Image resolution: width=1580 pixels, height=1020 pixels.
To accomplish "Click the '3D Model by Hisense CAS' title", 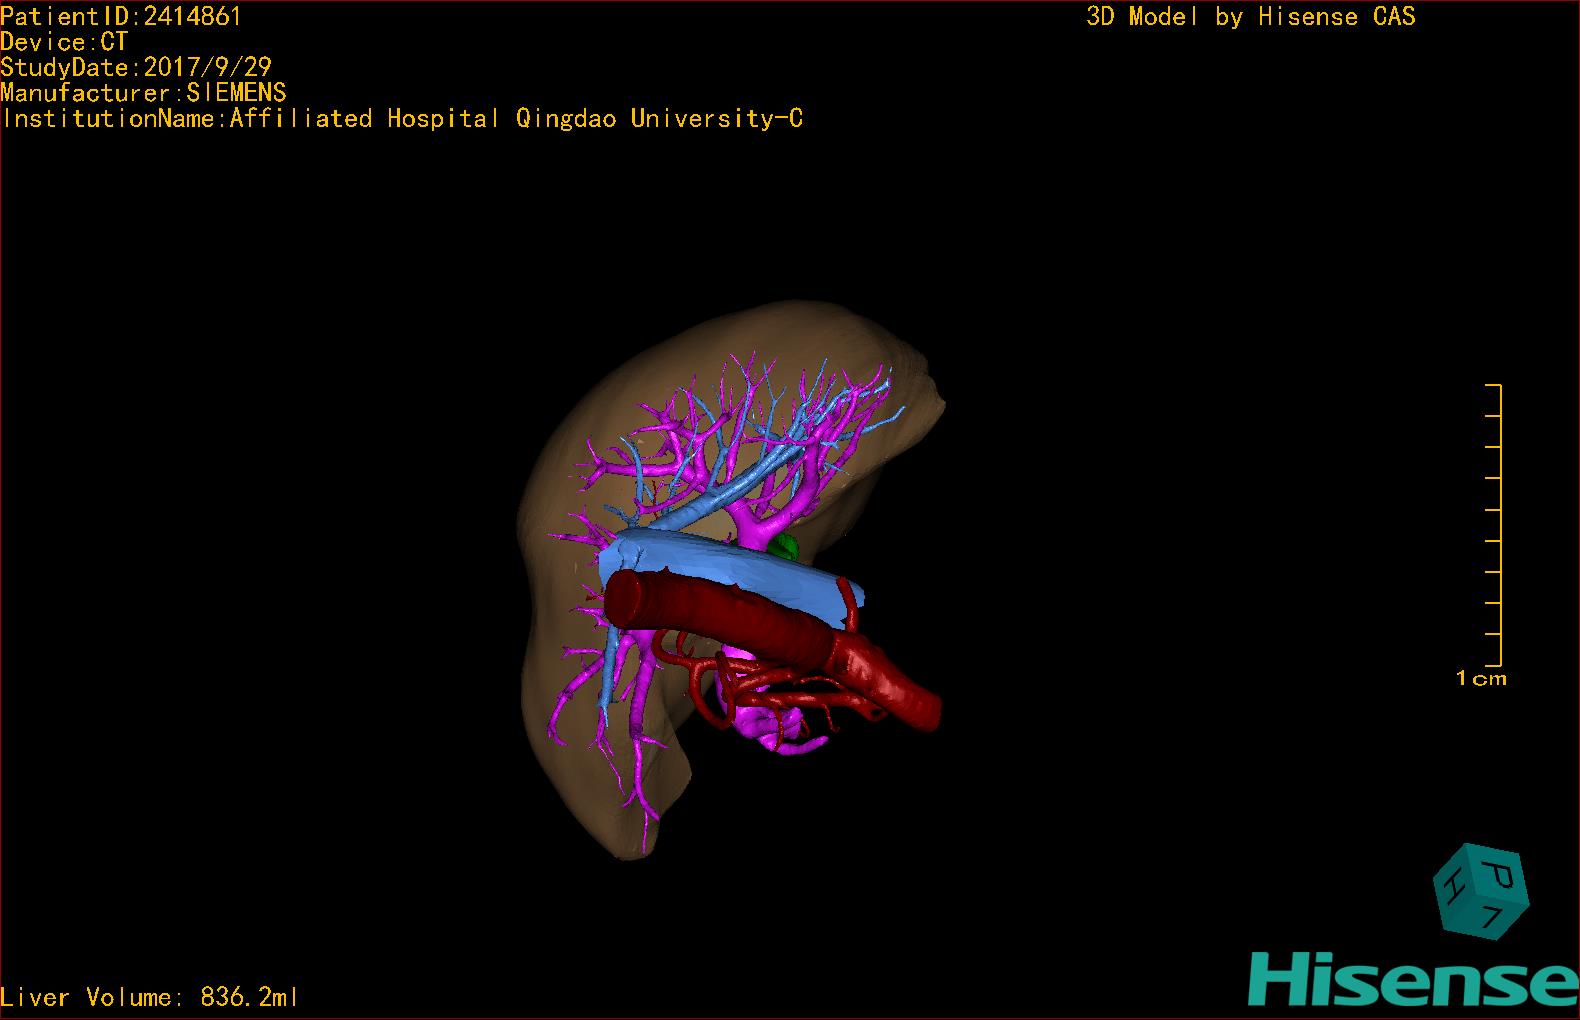I will [x=1251, y=16].
